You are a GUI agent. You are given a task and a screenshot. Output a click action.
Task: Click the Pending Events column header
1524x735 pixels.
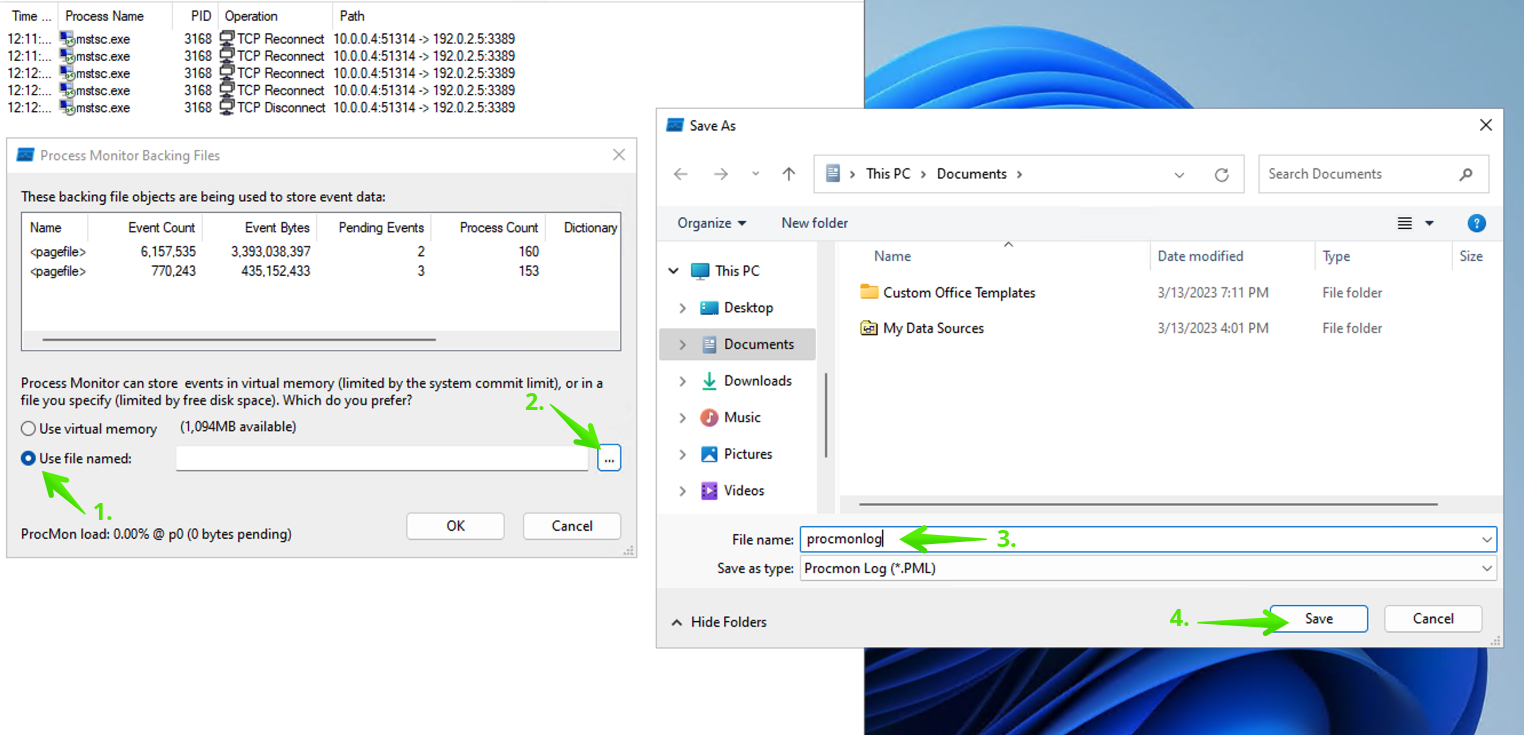click(381, 228)
